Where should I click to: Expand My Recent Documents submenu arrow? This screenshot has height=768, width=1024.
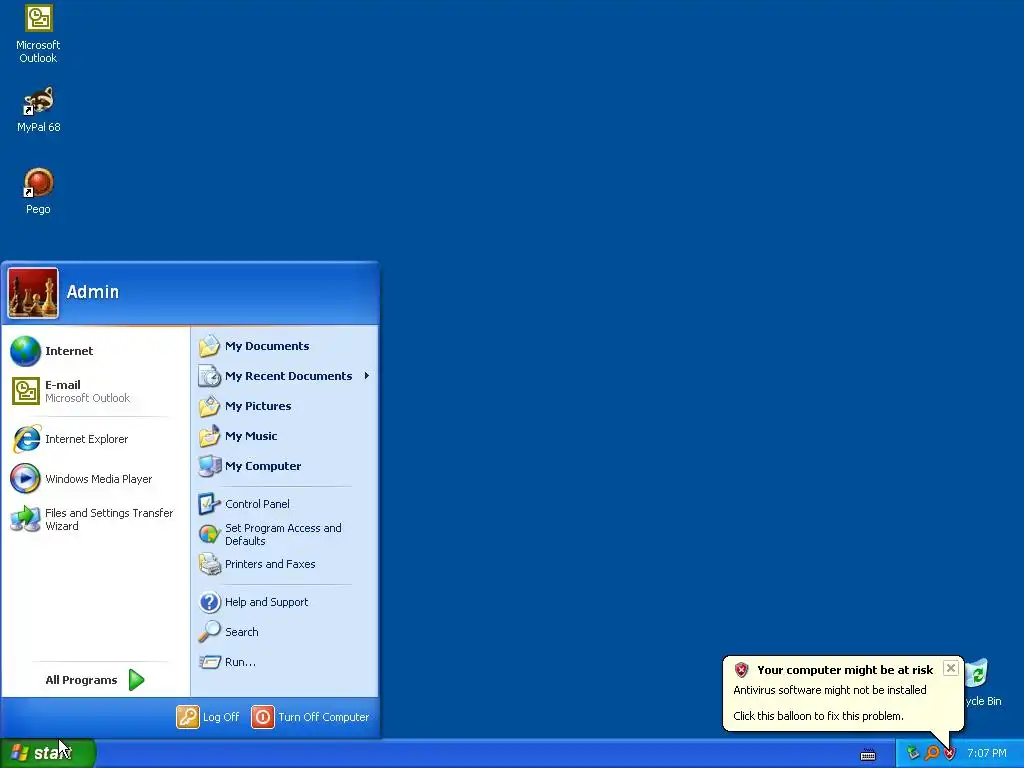point(367,376)
